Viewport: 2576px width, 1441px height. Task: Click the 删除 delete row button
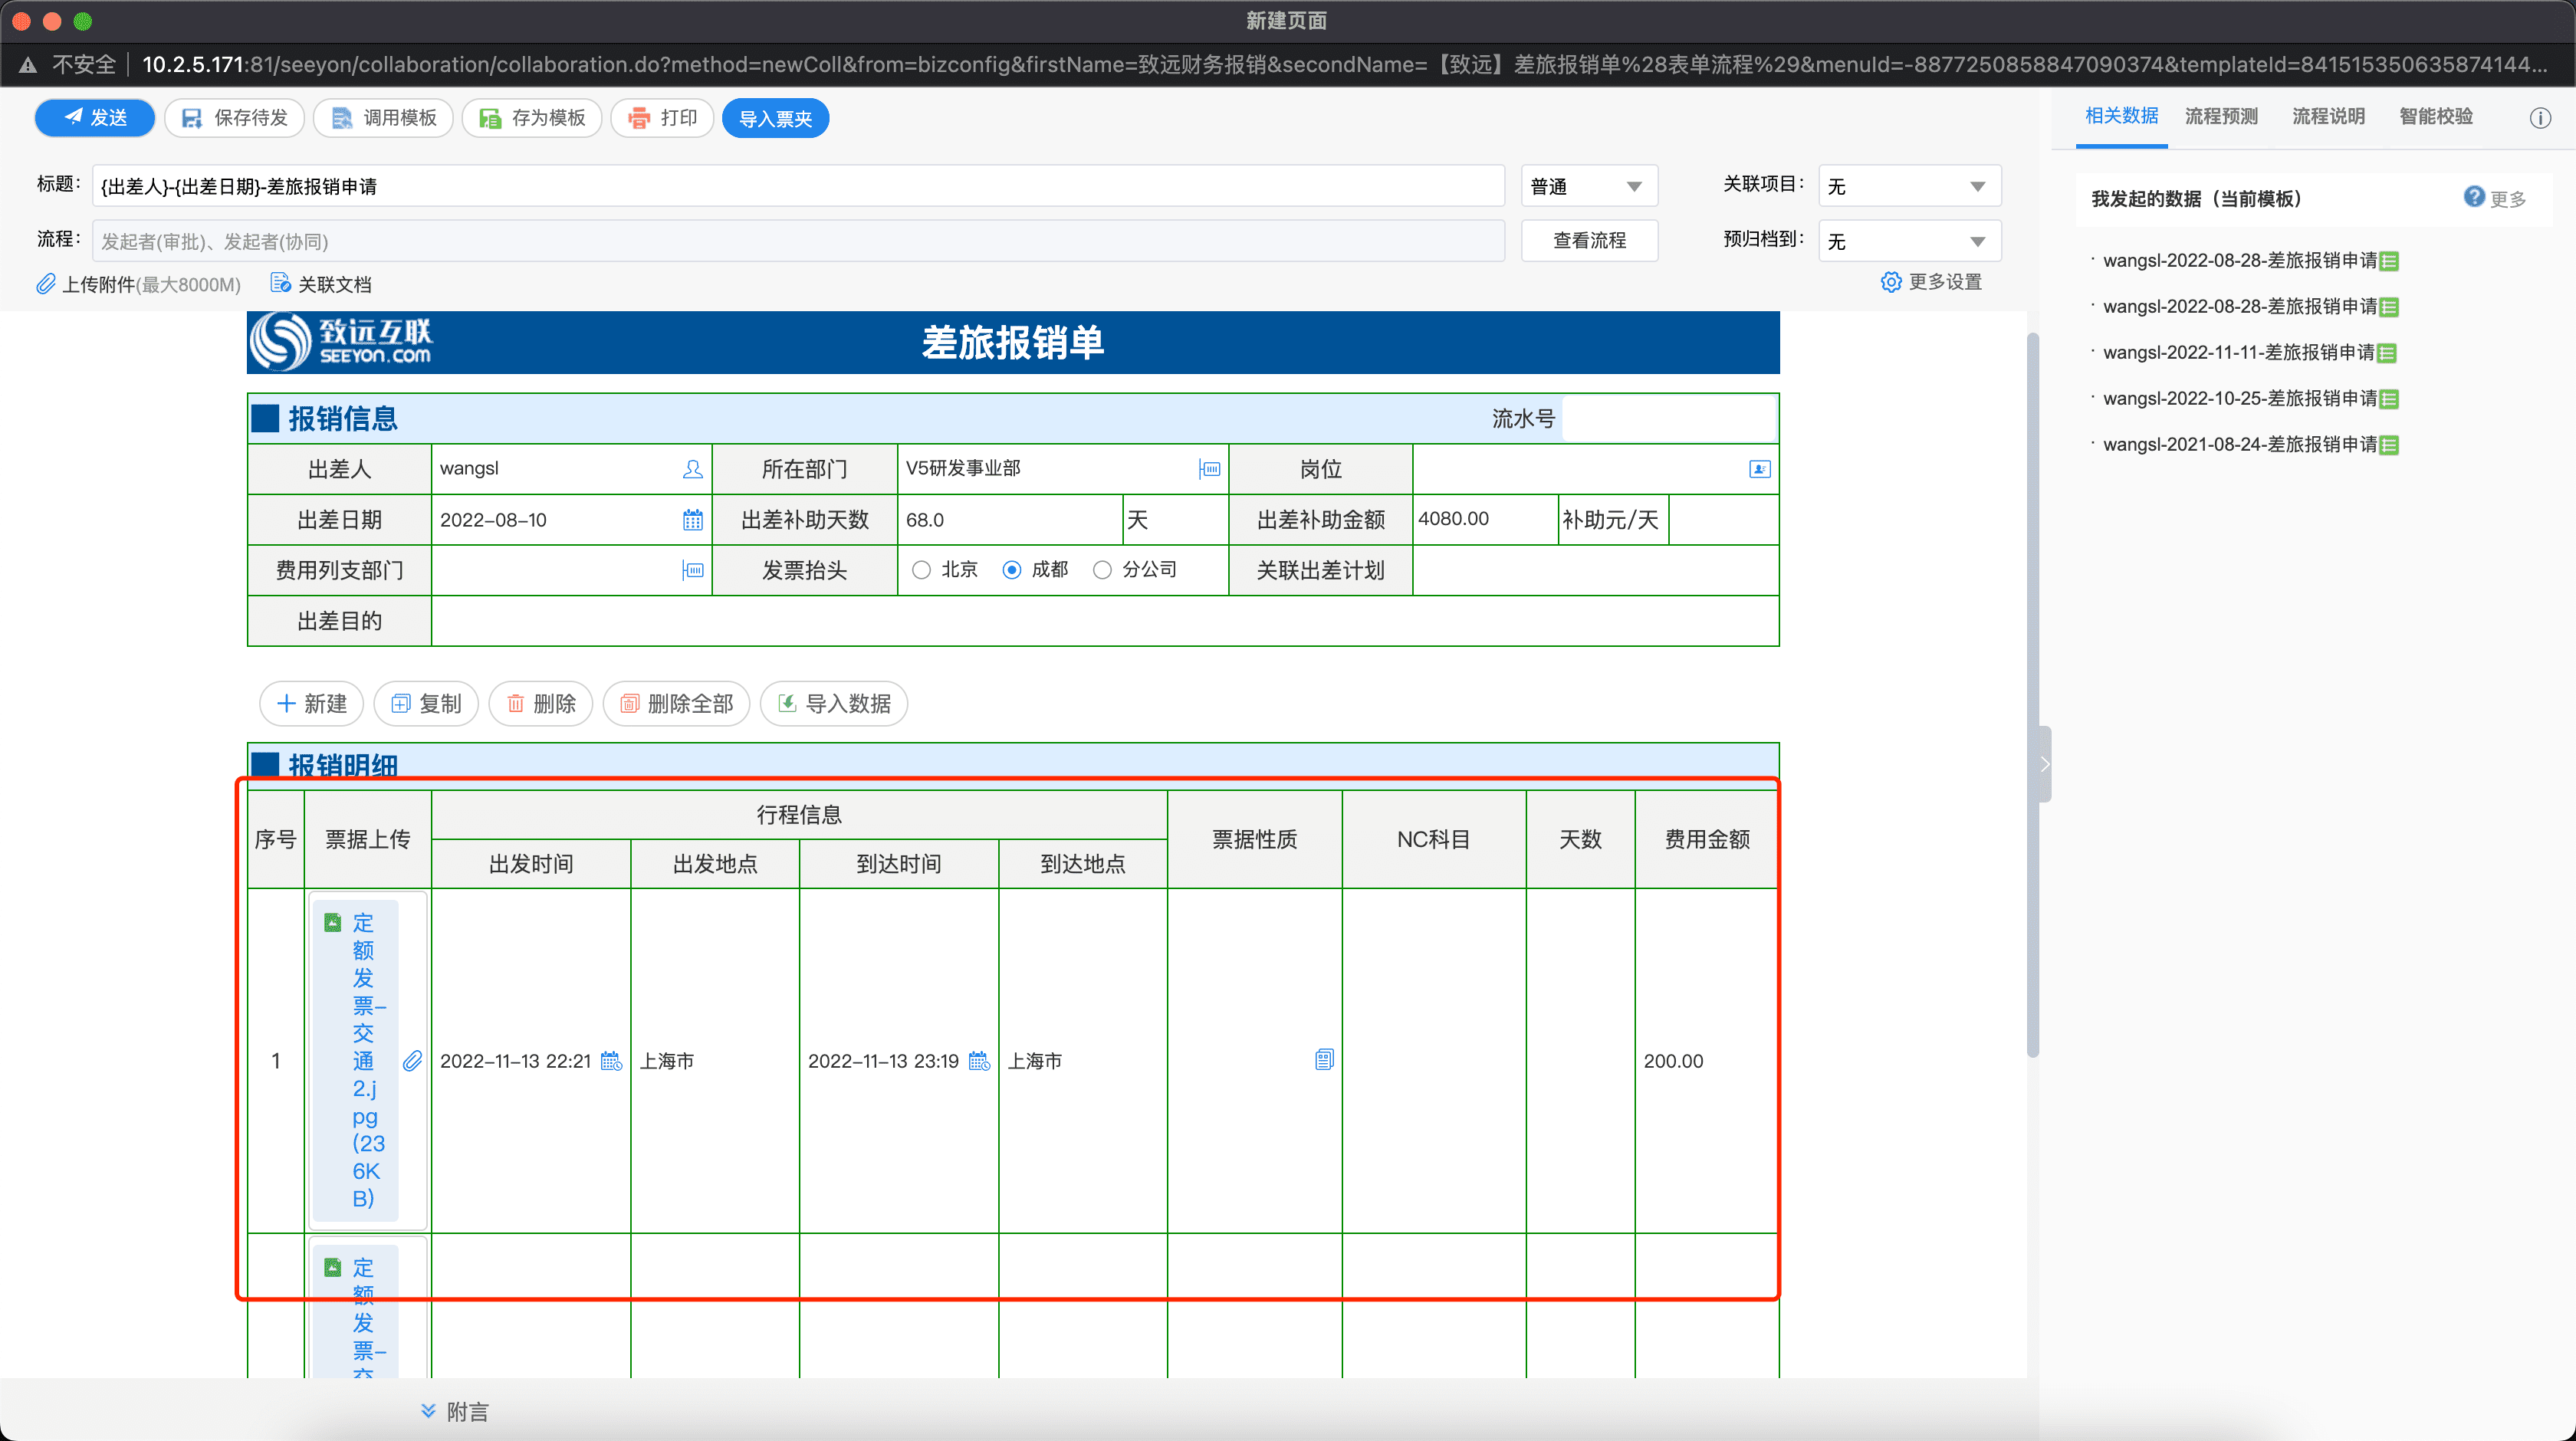pyautogui.click(x=541, y=703)
